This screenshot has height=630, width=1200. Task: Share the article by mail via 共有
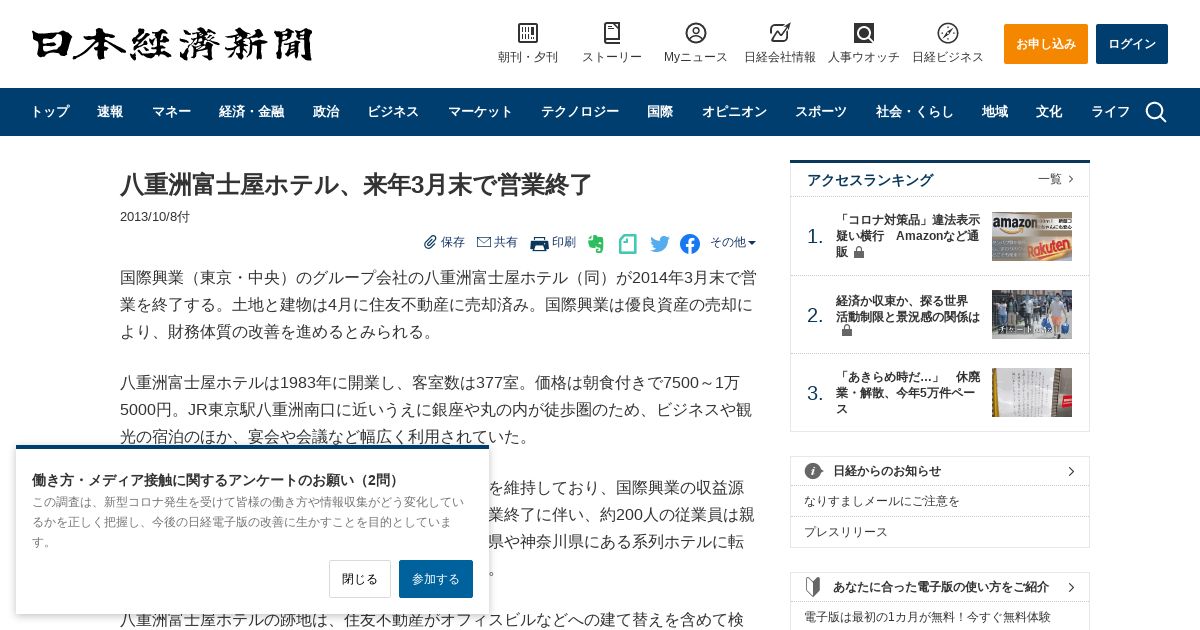coord(497,242)
